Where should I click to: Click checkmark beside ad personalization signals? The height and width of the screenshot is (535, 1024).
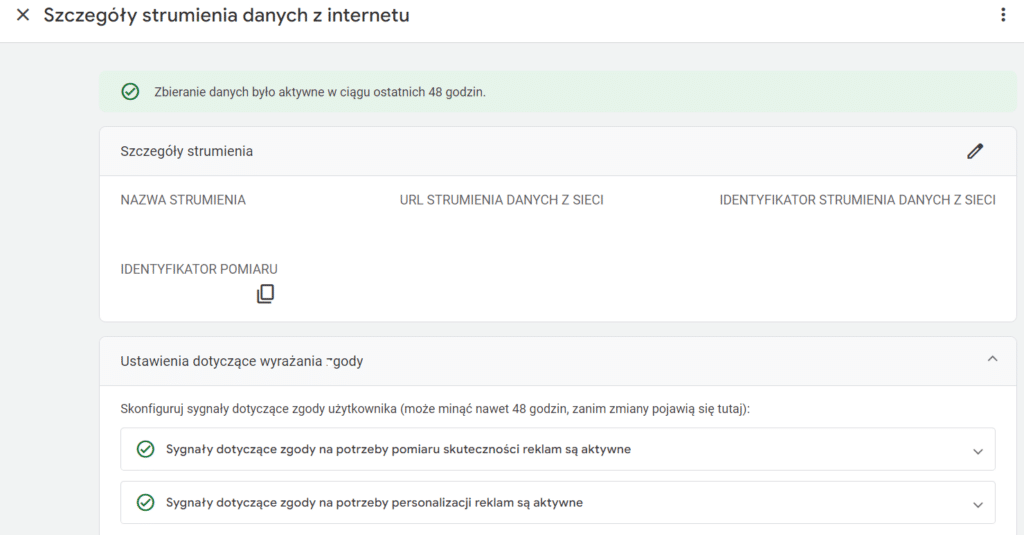145,502
